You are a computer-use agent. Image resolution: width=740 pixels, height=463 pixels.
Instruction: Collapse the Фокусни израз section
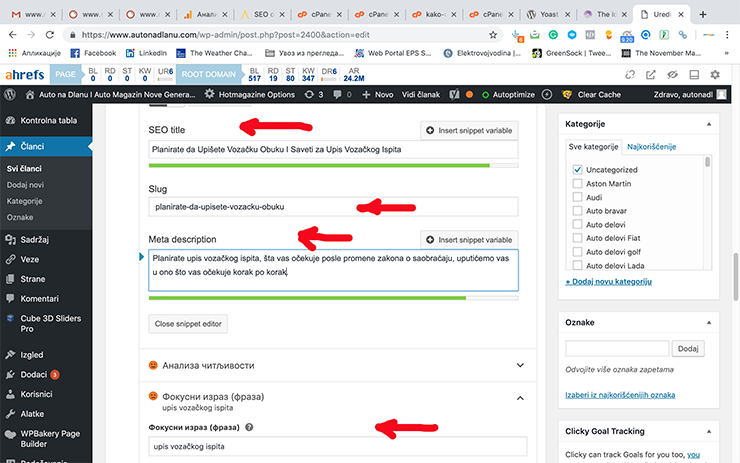point(520,398)
